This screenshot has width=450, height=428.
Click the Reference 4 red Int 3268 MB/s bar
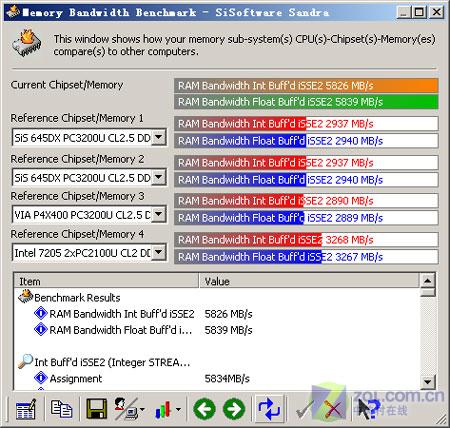pyautogui.click(x=306, y=240)
